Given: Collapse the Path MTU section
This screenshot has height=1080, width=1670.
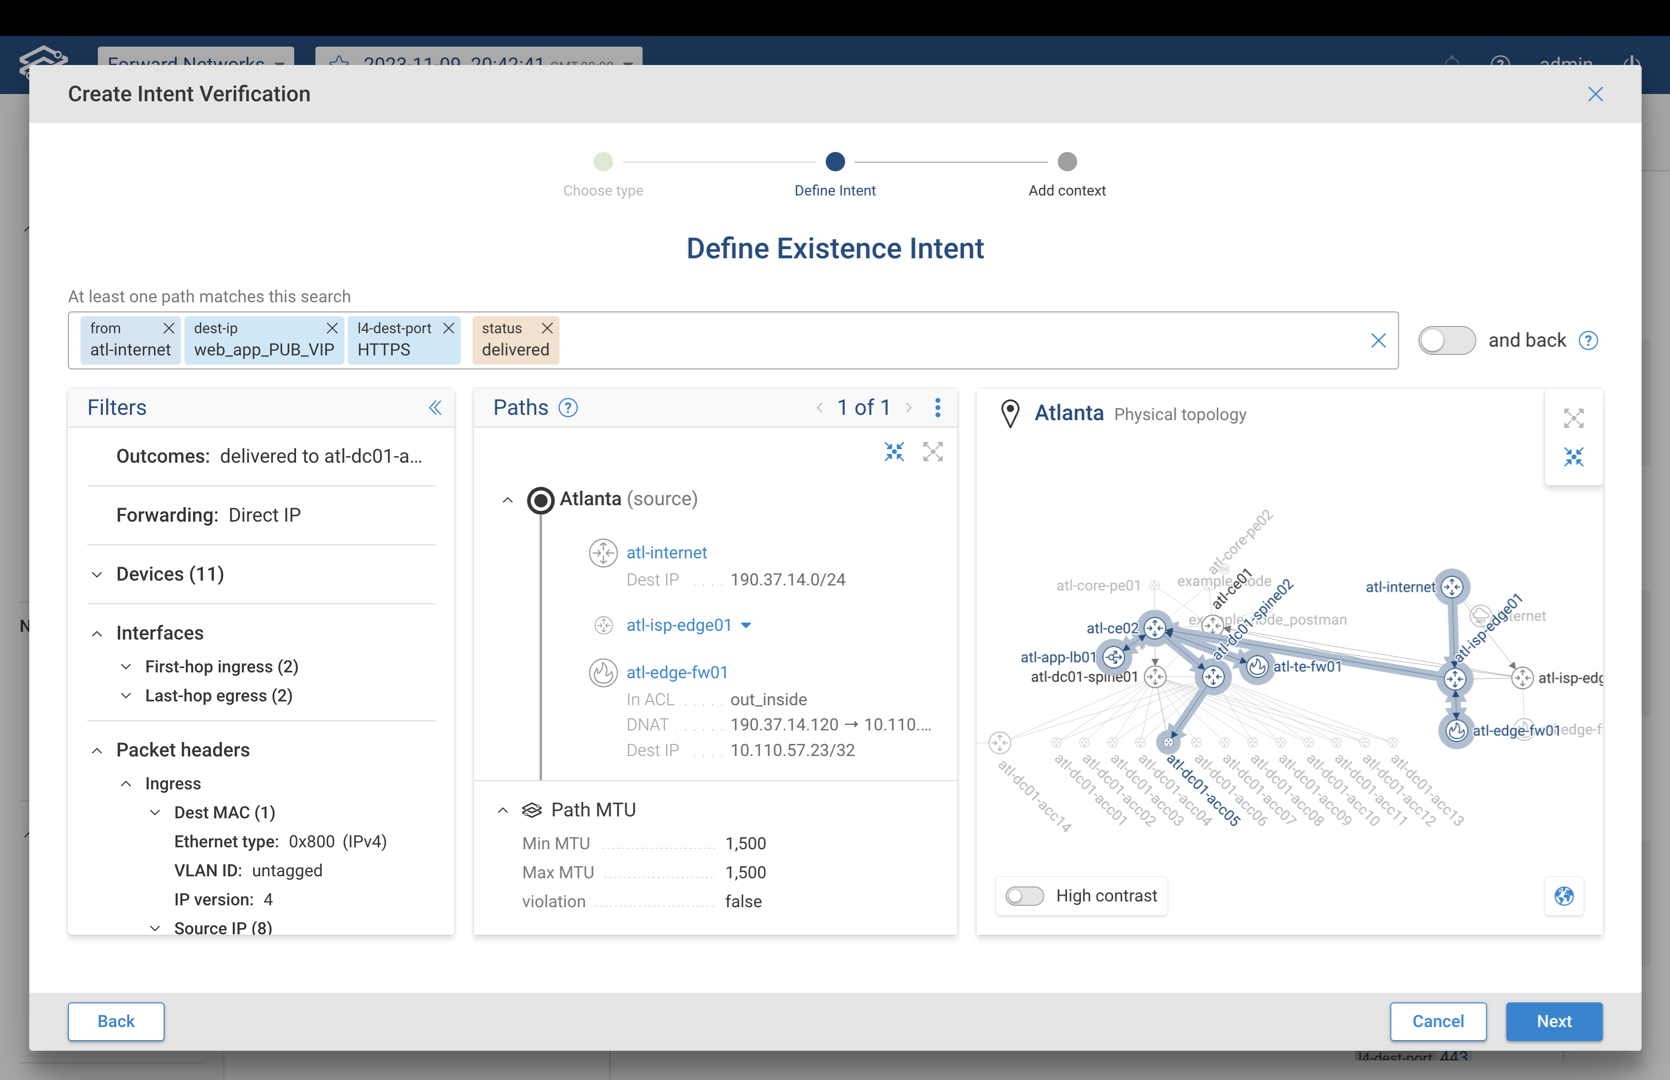Looking at the screenshot, I should tap(503, 810).
